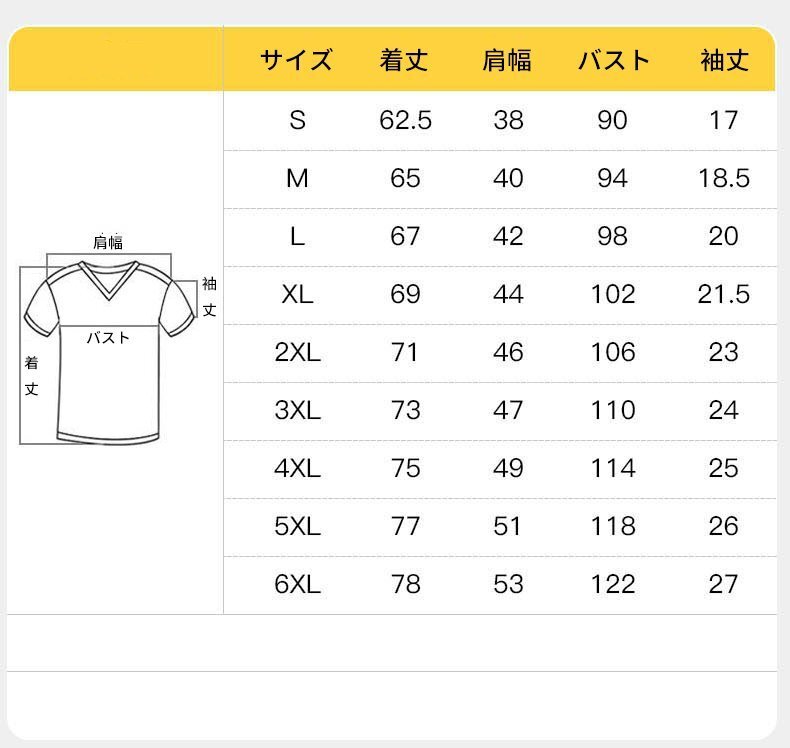Click the バスト column header in the yellow bar
The width and height of the screenshot is (790, 748).
(613, 61)
